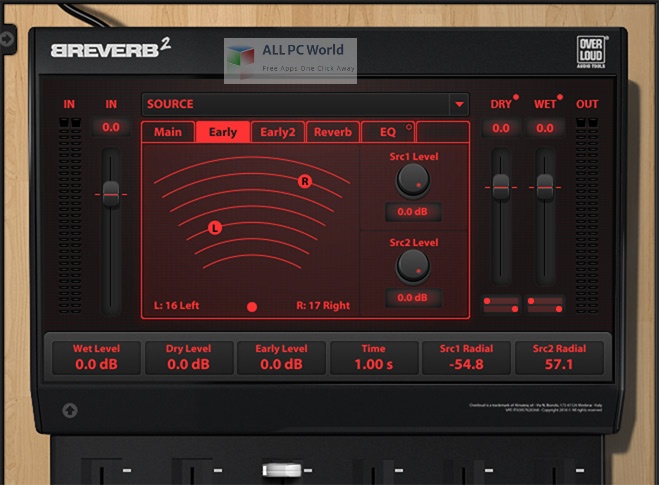This screenshot has width=659, height=485.
Task: Click the WET pan sliders below fader
Action: pyautogui.click(x=545, y=305)
